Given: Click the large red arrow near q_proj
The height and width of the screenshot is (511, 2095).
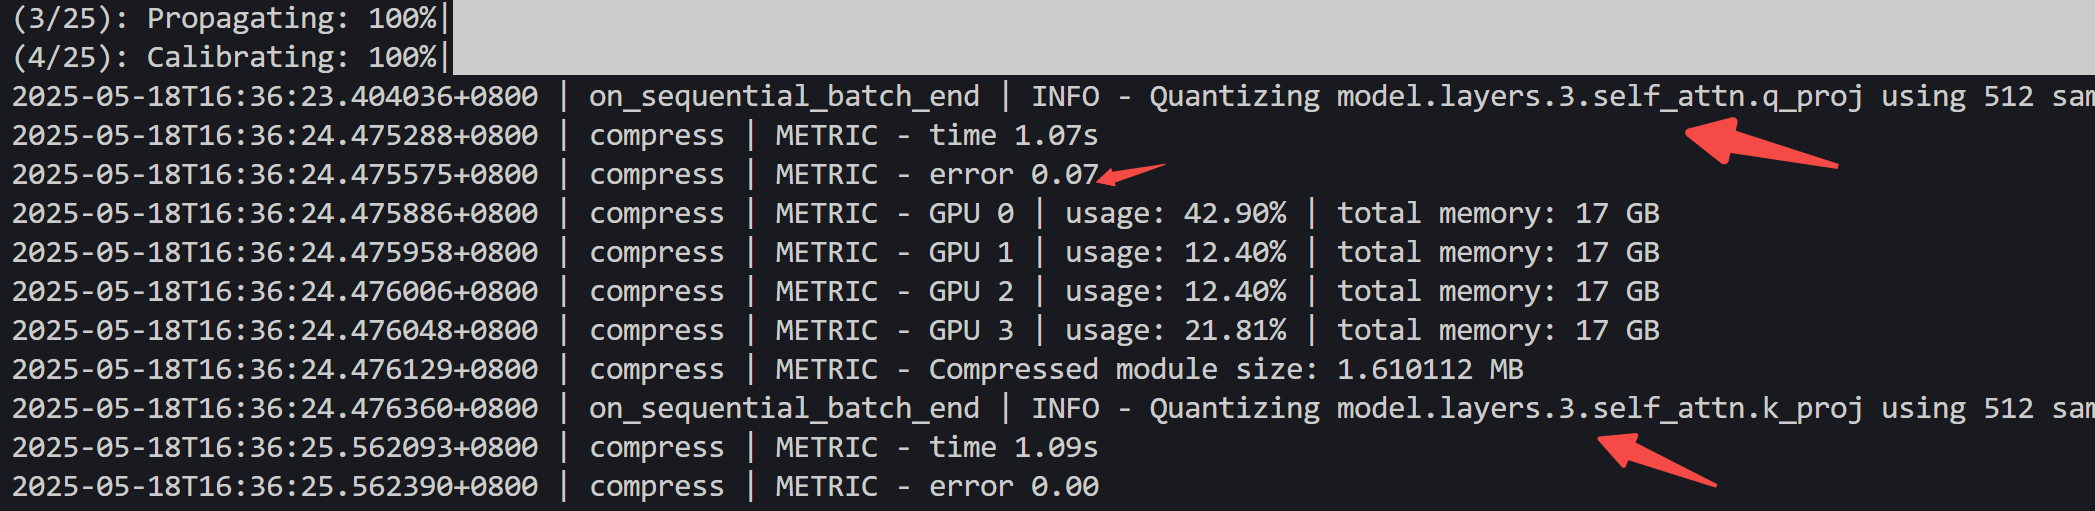Looking at the screenshot, I should (1758, 143).
